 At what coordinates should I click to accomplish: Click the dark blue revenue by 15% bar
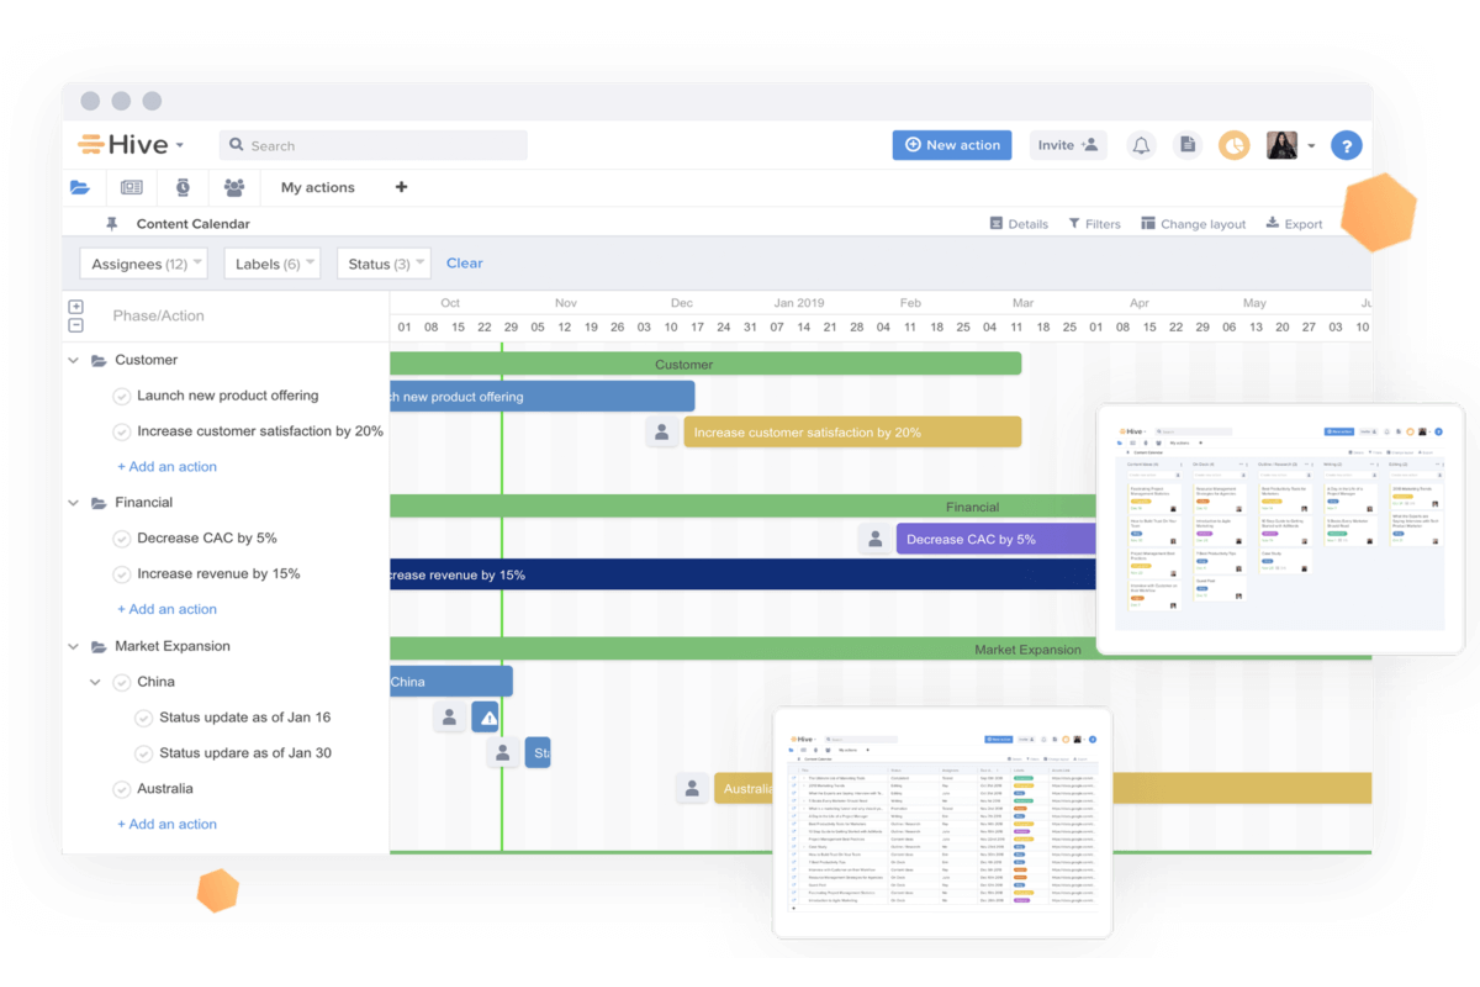click(743, 574)
